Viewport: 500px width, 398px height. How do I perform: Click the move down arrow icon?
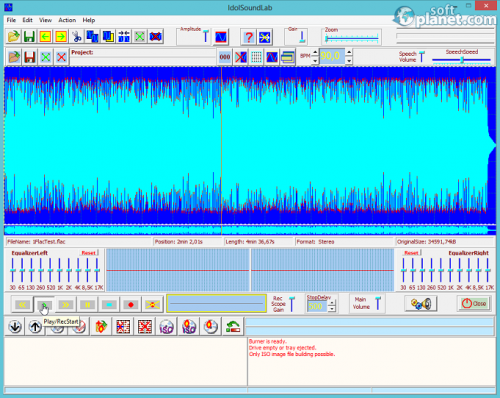[15, 326]
